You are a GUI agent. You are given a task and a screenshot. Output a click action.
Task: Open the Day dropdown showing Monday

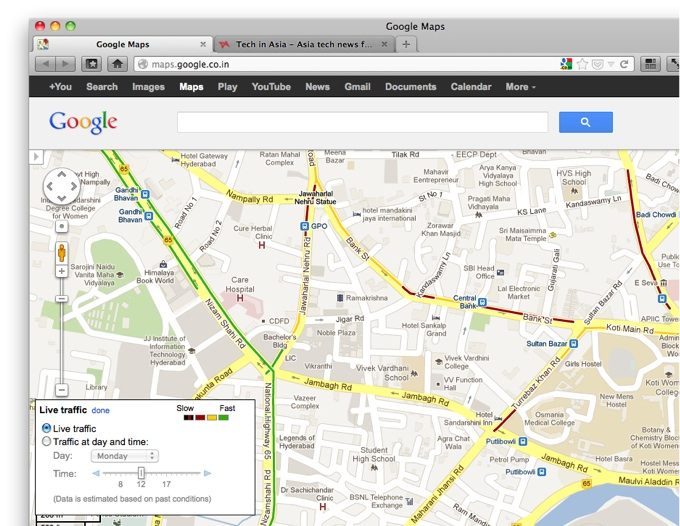pos(125,456)
